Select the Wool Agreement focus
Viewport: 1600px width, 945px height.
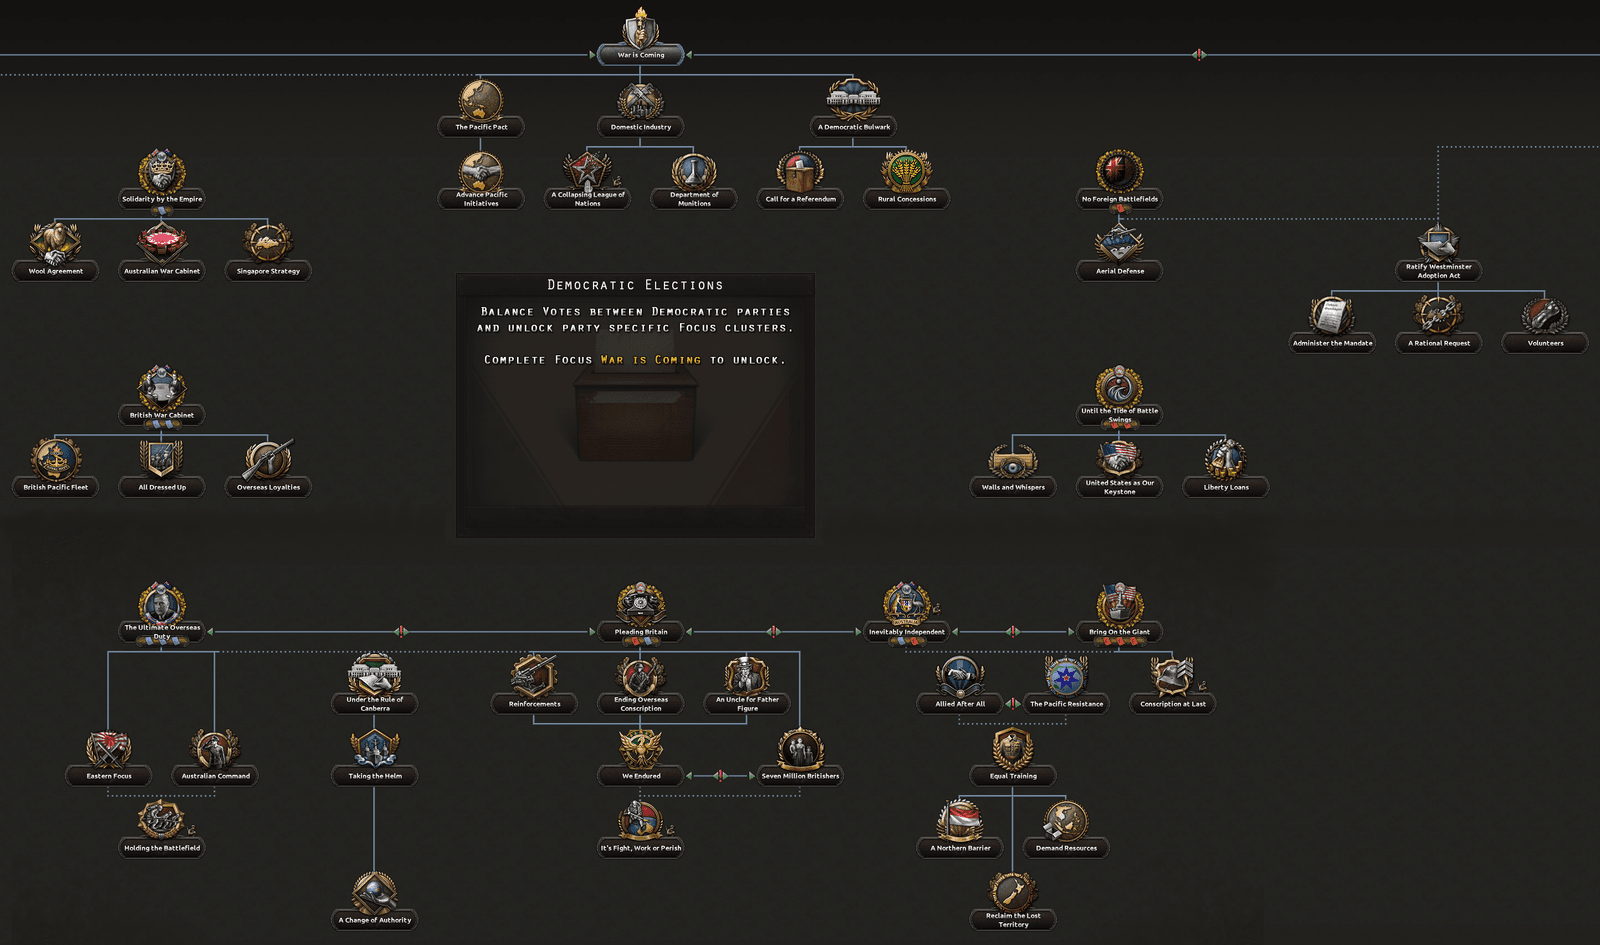(x=56, y=254)
